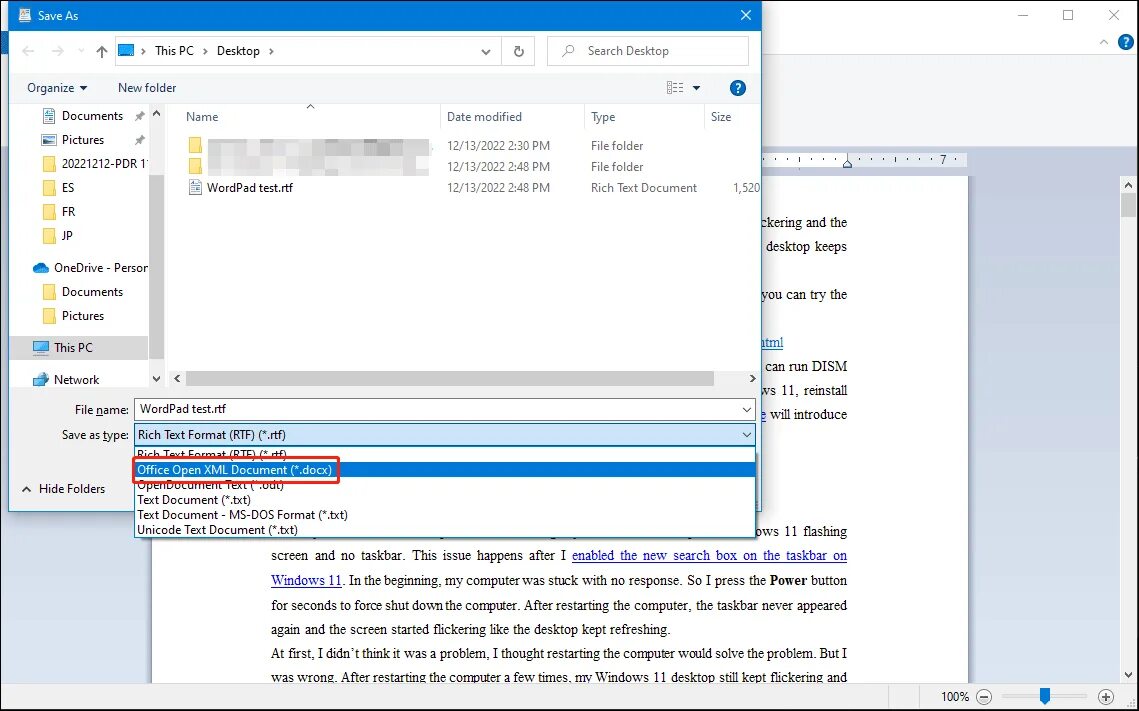Click the This PC monitor icon in the address bar
The height and width of the screenshot is (711, 1139).
[x=126, y=50]
